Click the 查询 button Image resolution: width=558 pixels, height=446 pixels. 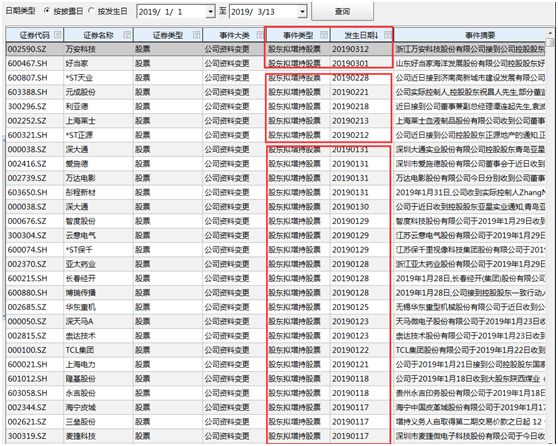(x=342, y=11)
